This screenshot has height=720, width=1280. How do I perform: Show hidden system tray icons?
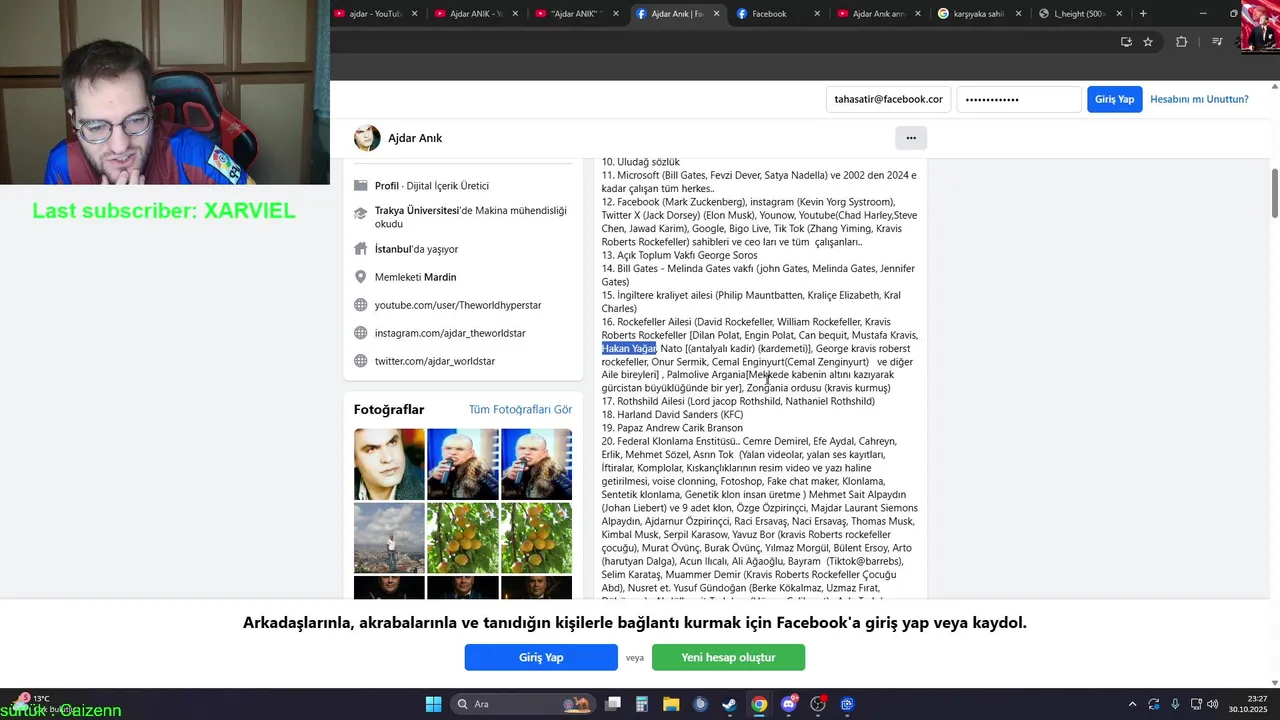point(1132,704)
